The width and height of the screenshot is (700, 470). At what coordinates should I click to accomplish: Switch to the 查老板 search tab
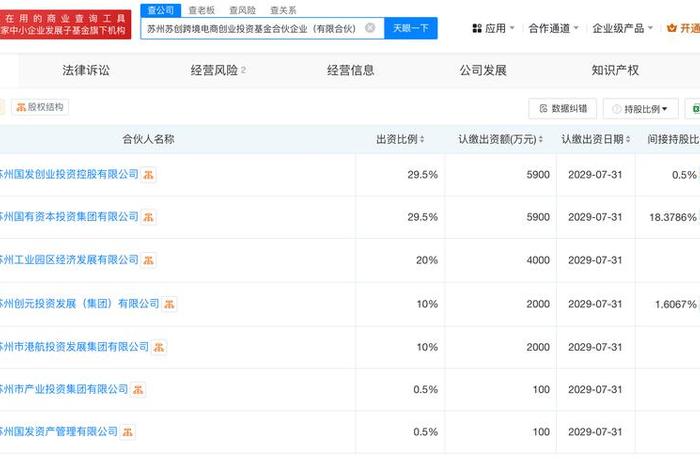202,10
